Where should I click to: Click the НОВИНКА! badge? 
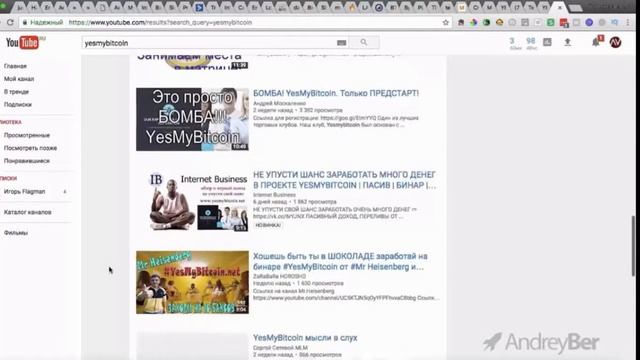268,225
